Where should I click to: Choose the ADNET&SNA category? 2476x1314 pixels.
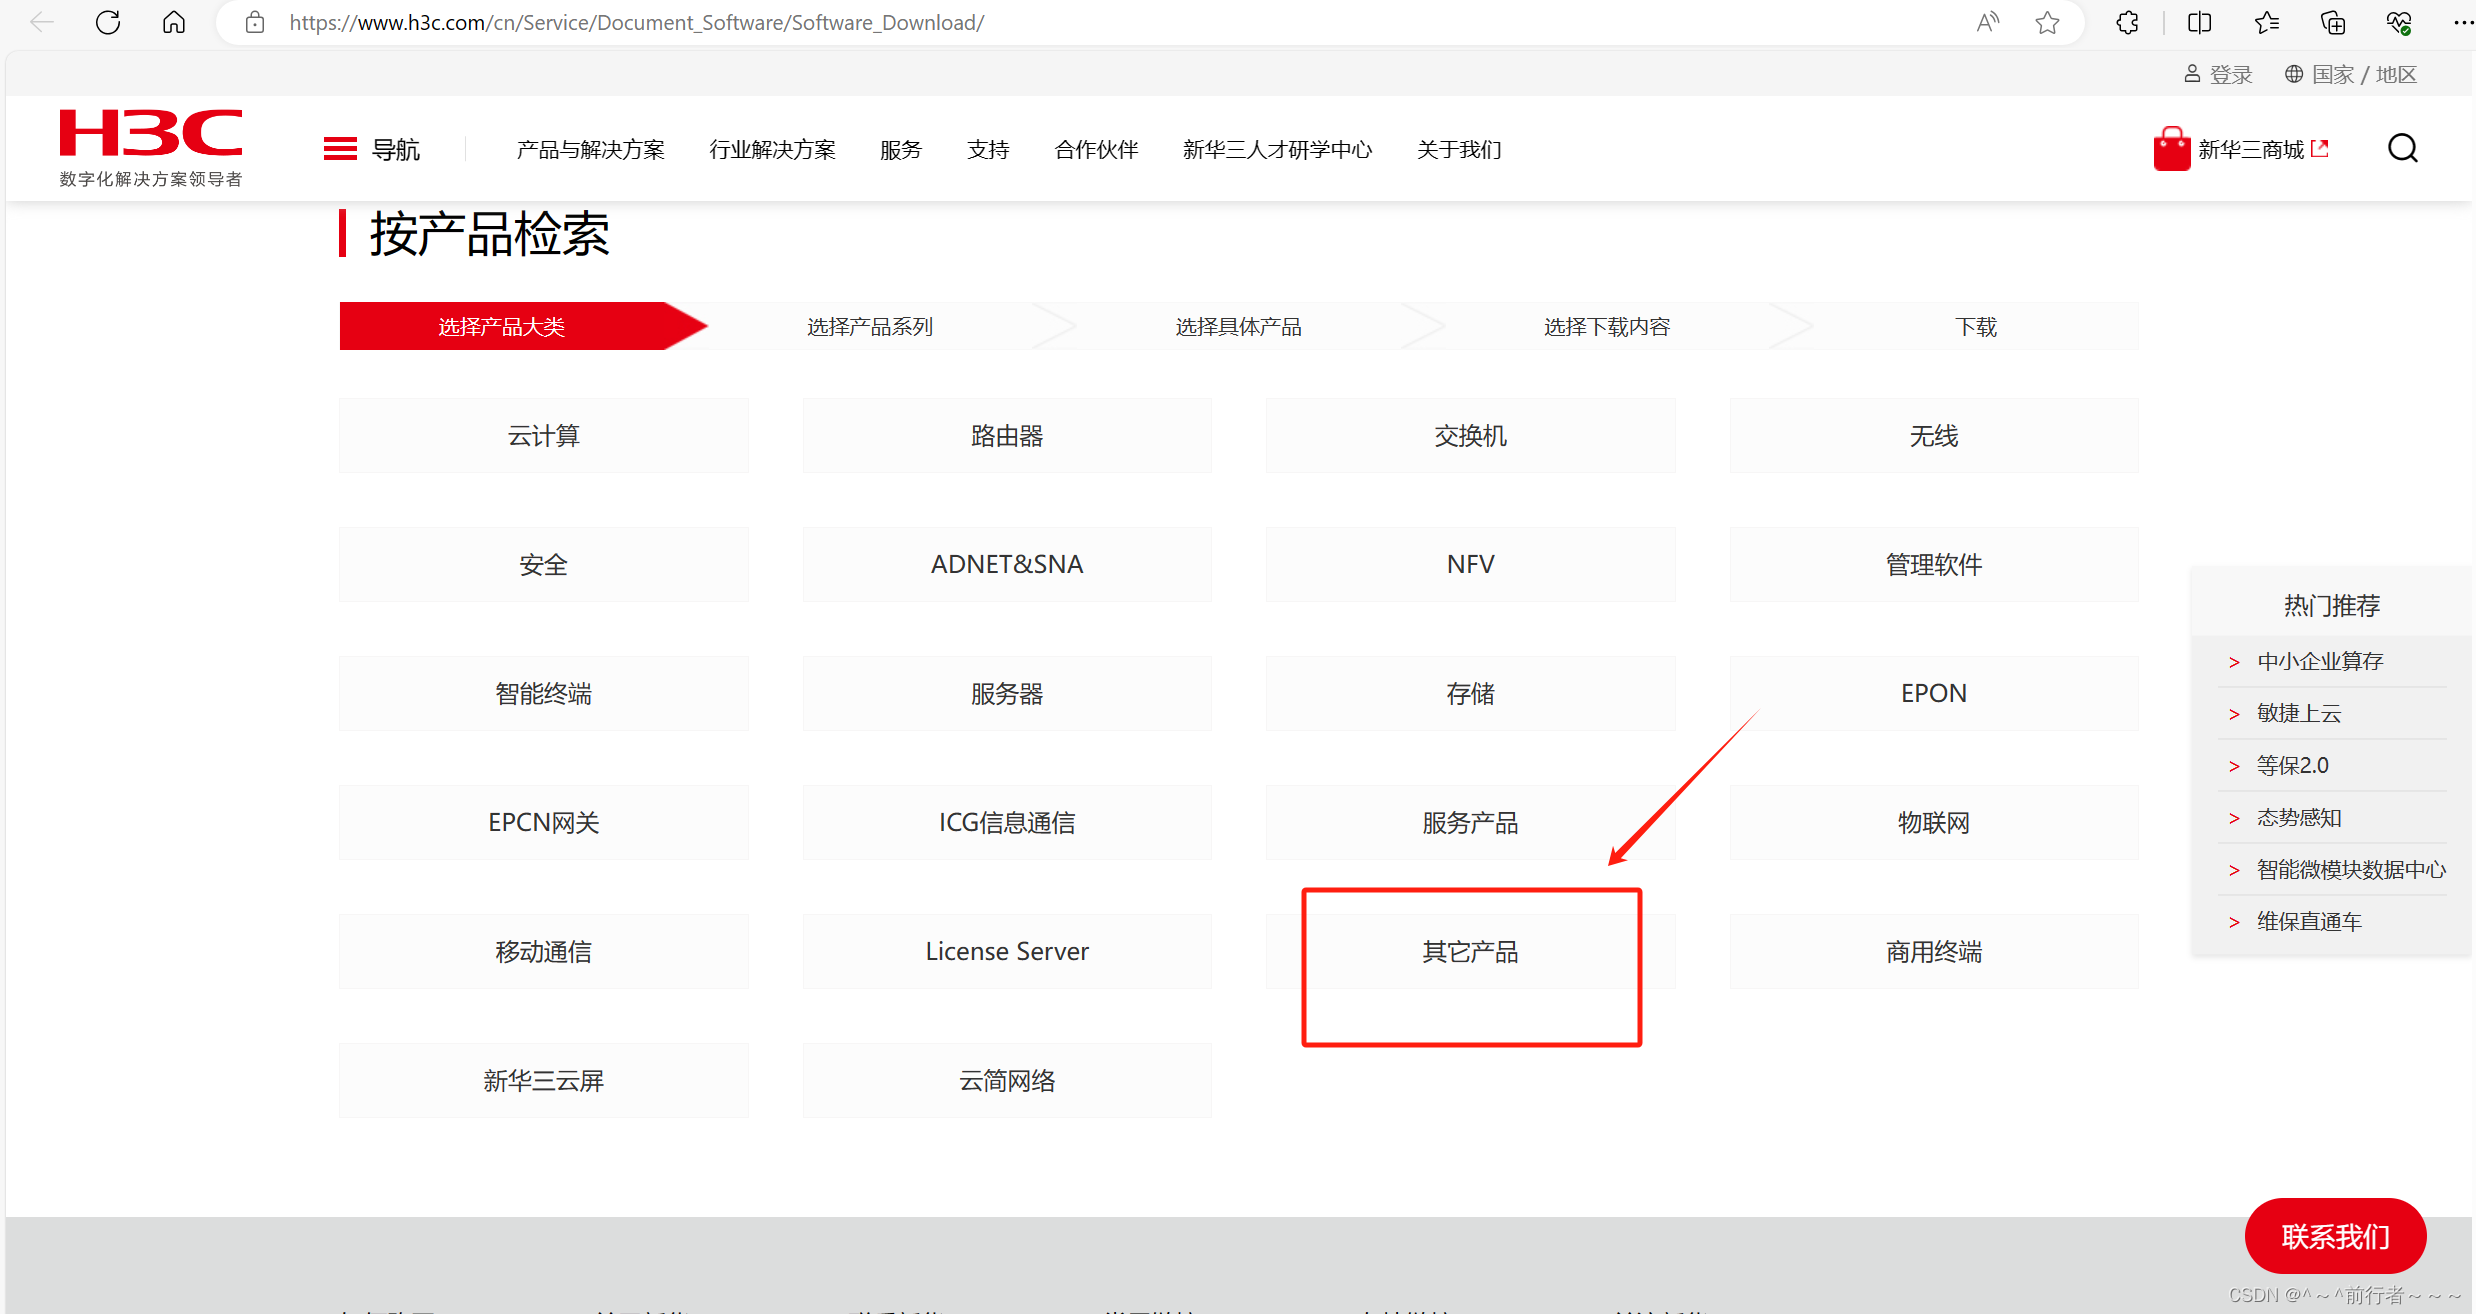point(1007,564)
